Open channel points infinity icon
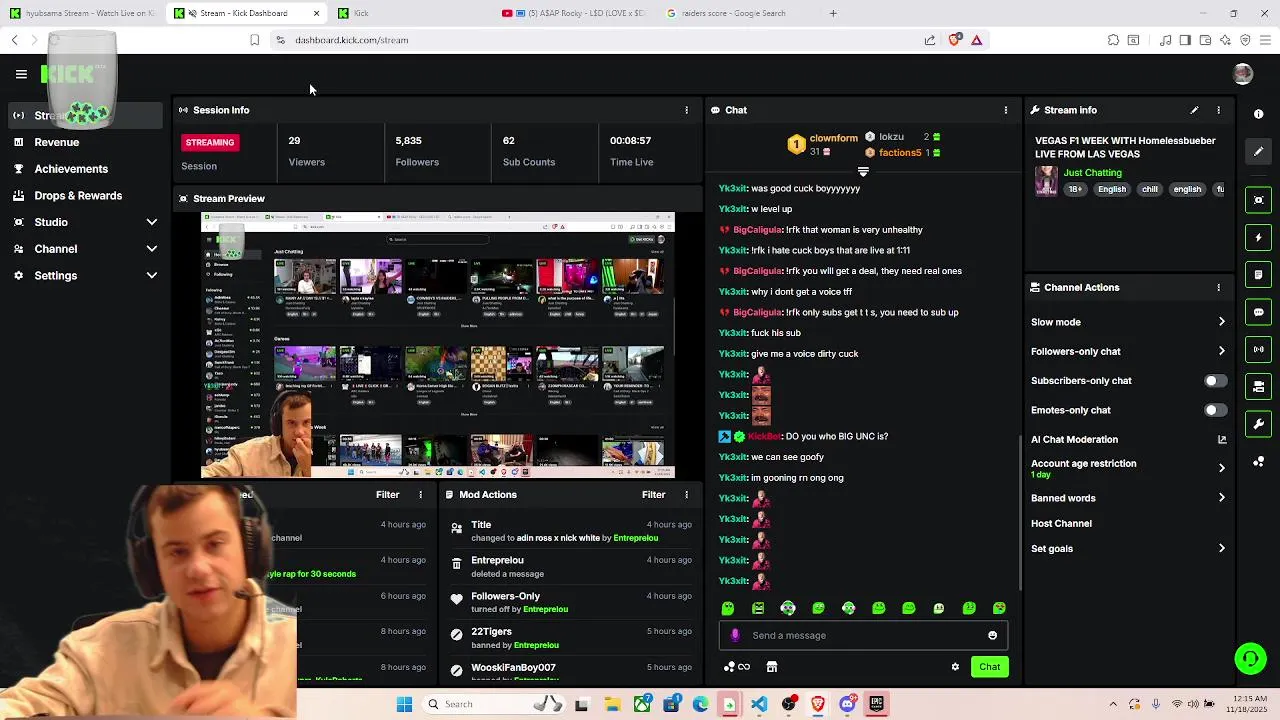Viewport: 1280px width, 720px height. (737, 667)
